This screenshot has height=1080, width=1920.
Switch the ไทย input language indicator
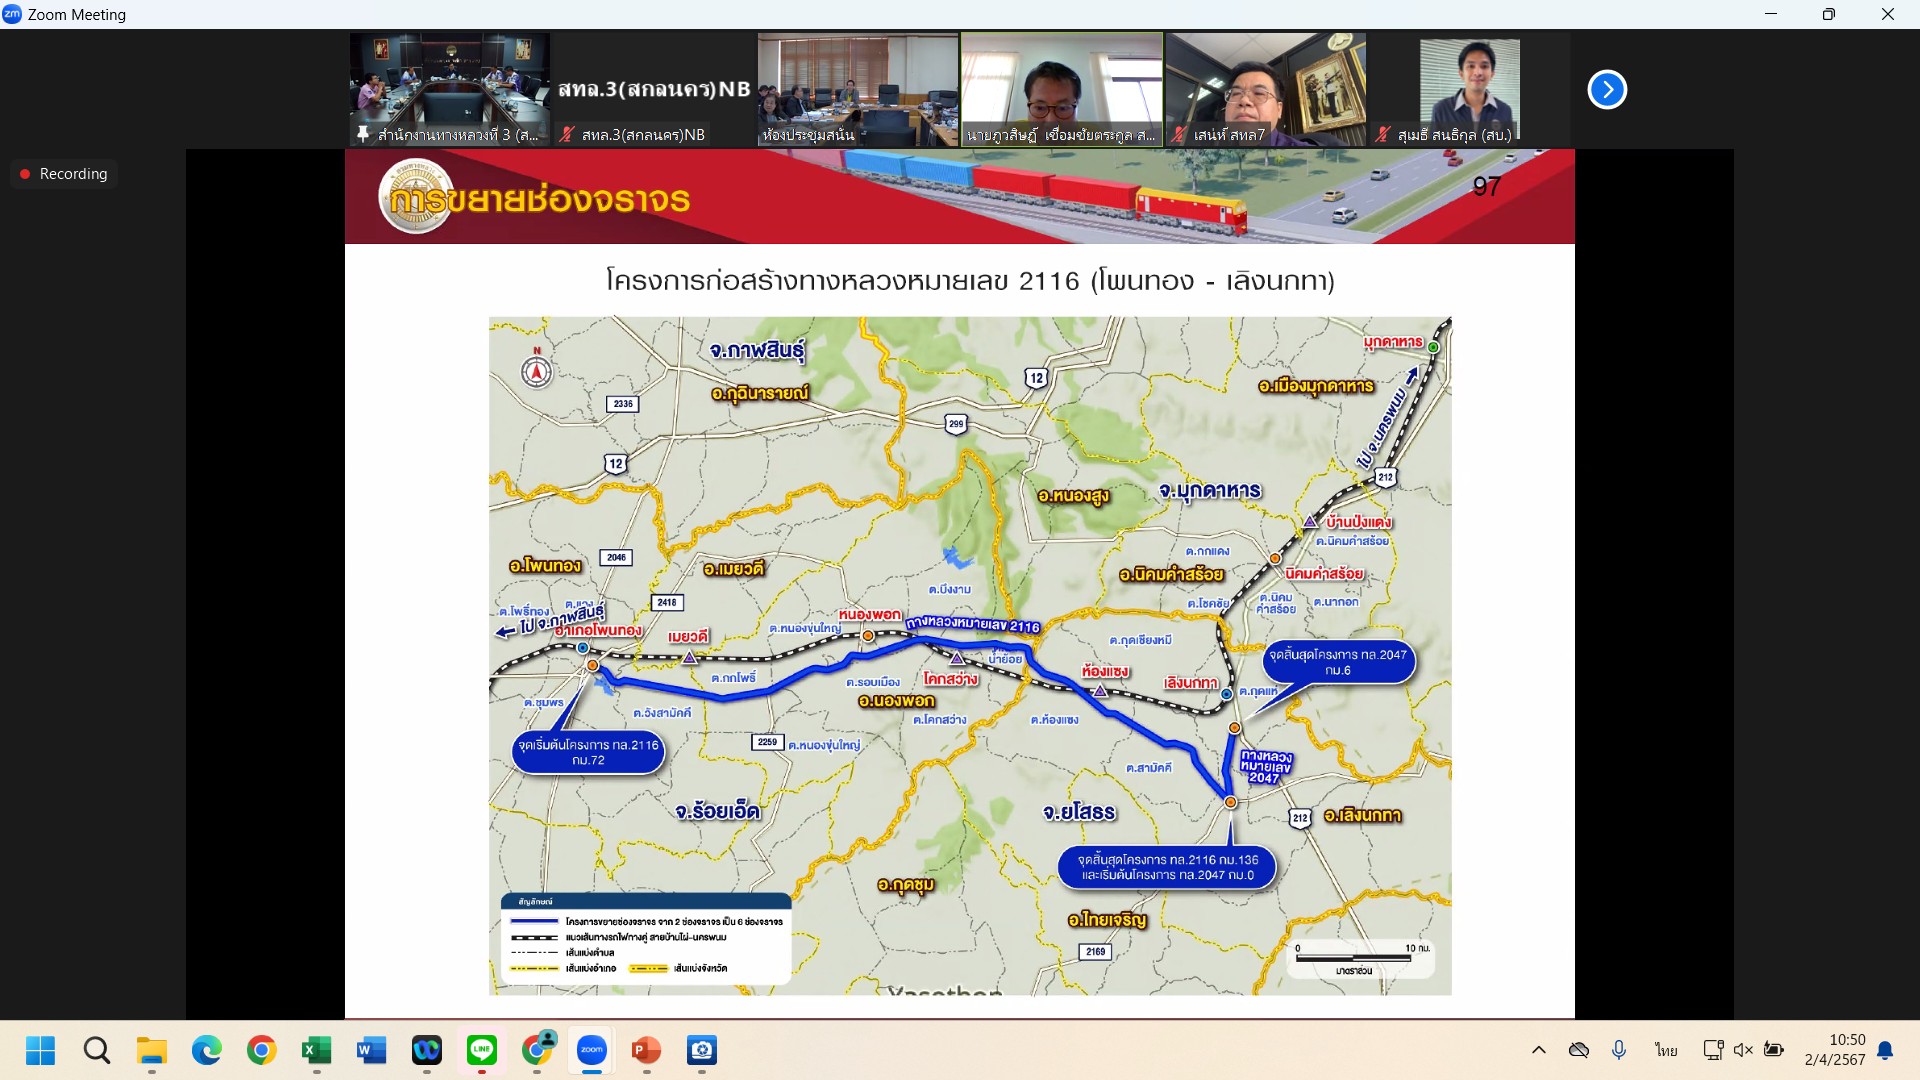[1665, 1050]
